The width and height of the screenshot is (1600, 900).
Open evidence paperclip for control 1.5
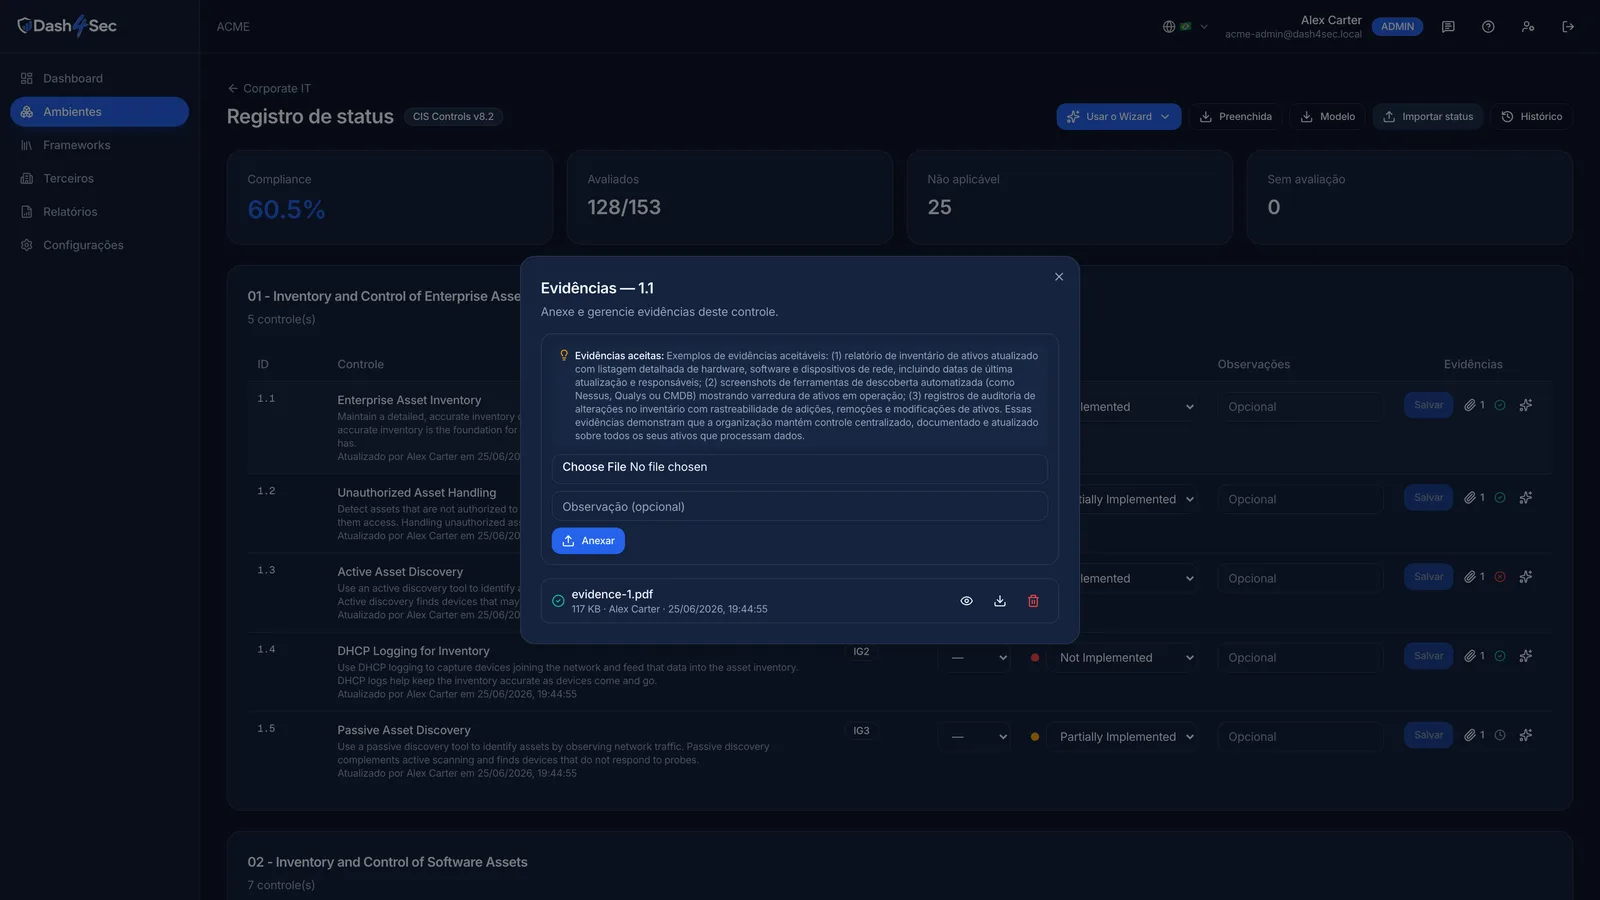(x=1474, y=735)
